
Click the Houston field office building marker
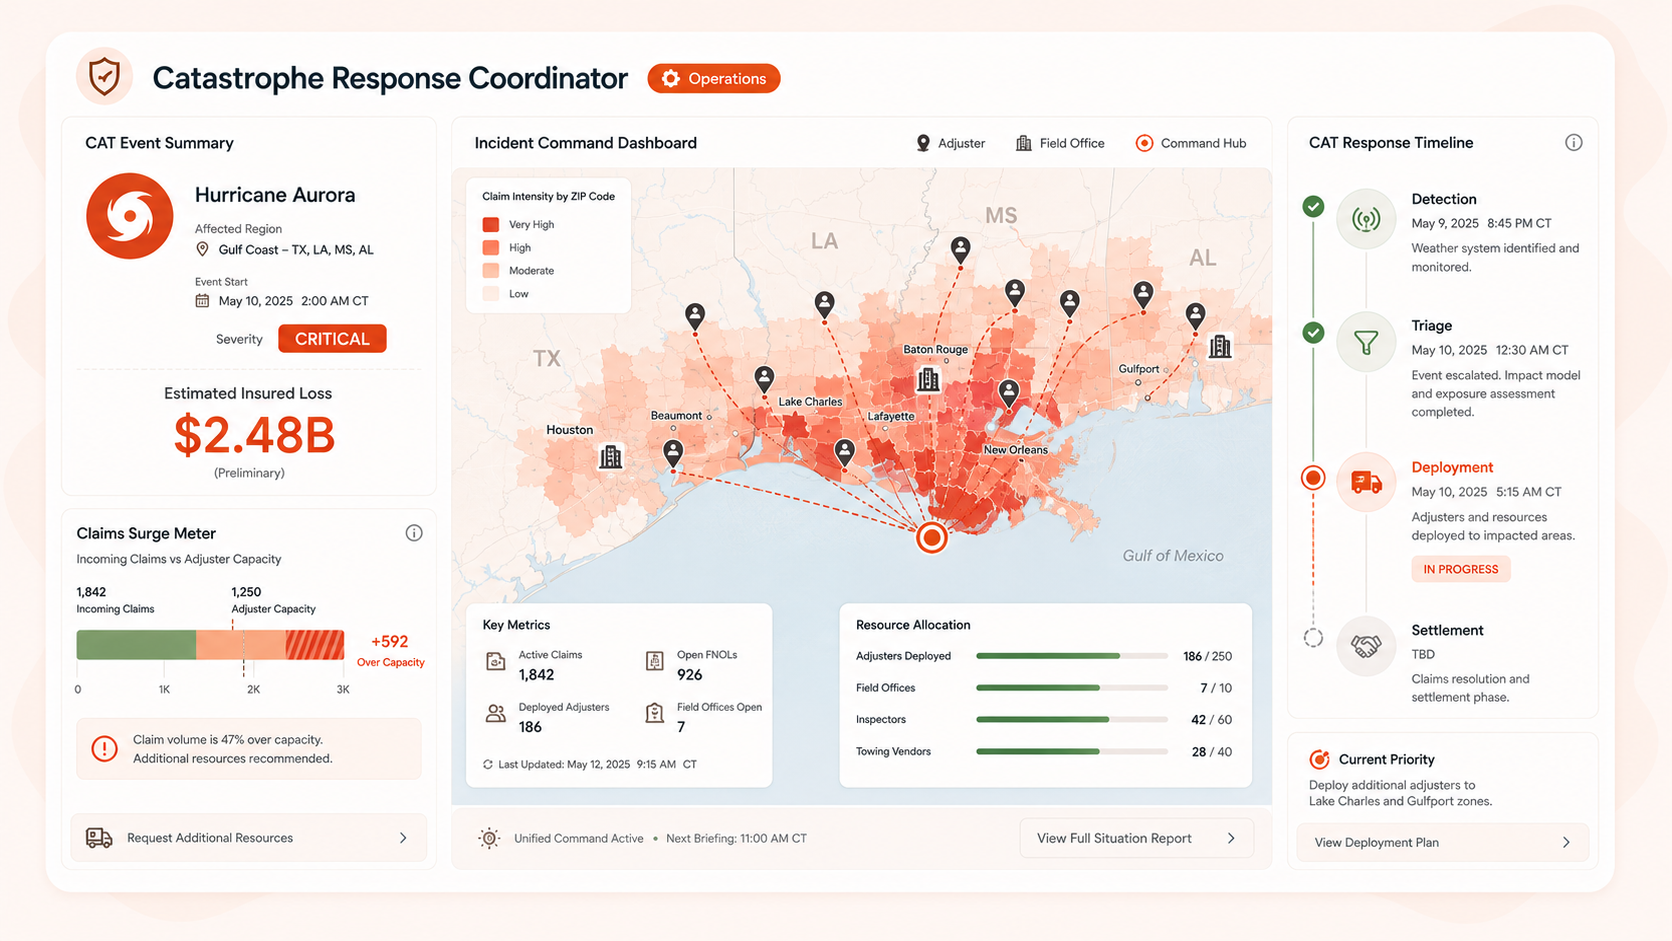[610, 457]
